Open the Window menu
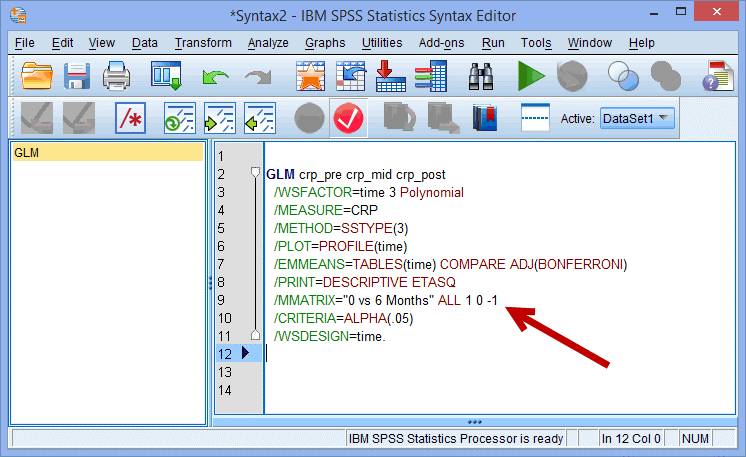The height and width of the screenshot is (457, 746). pos(589,43)
